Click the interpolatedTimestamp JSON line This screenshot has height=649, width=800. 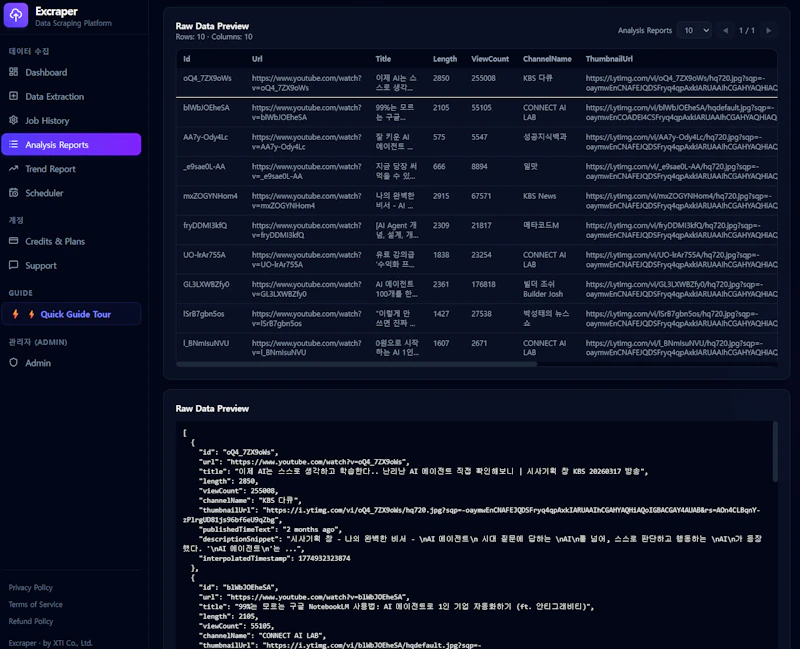coord(274,558)
